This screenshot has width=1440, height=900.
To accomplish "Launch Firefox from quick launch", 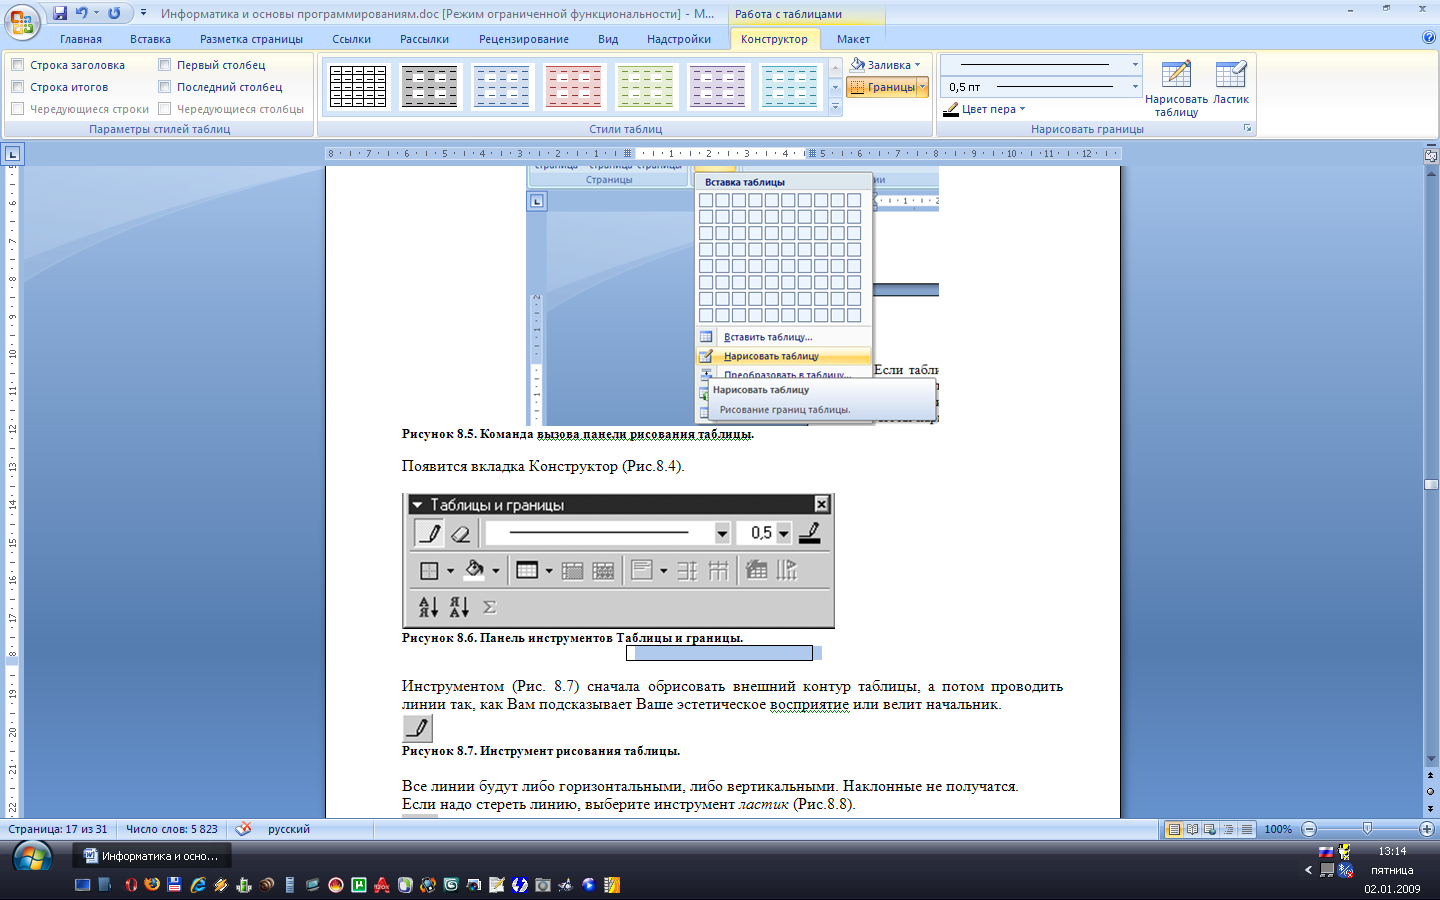I will 152,885.
